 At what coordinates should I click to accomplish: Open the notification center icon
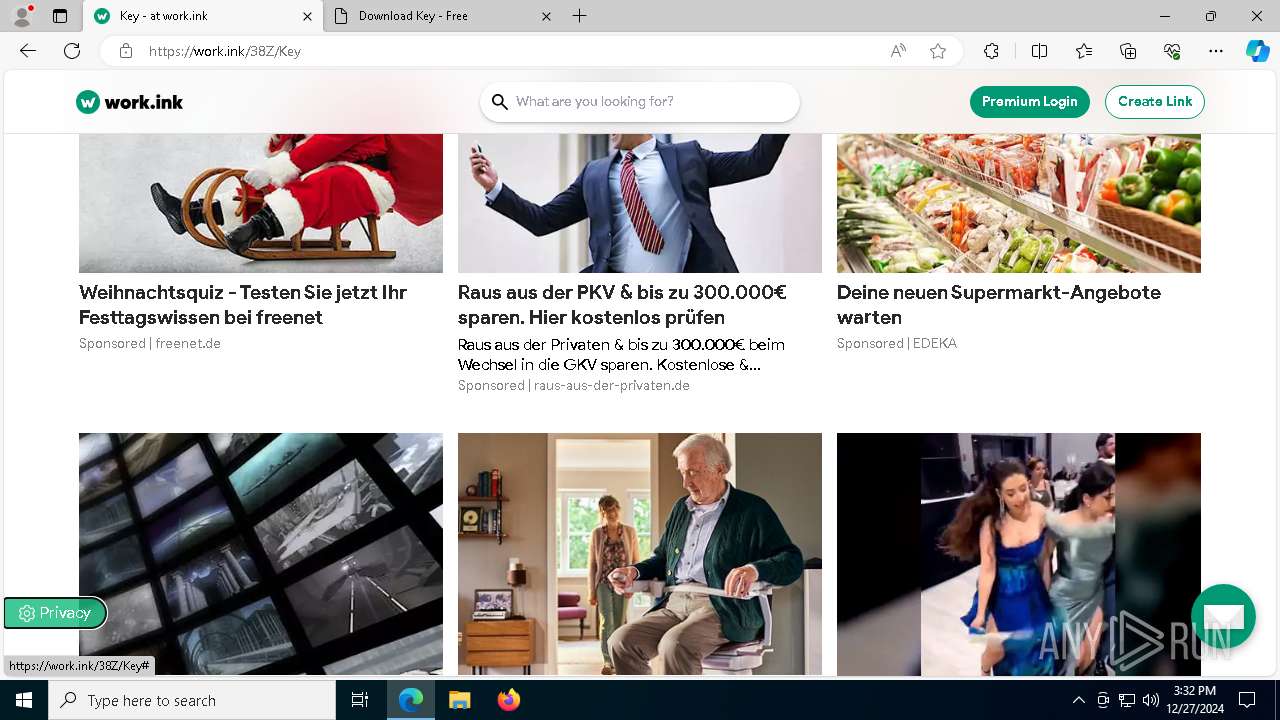point(1247,700)
